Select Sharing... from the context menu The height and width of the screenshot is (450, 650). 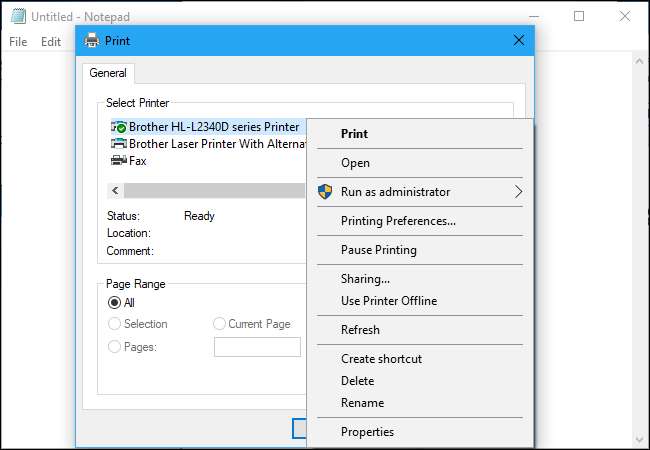point(365,279)
